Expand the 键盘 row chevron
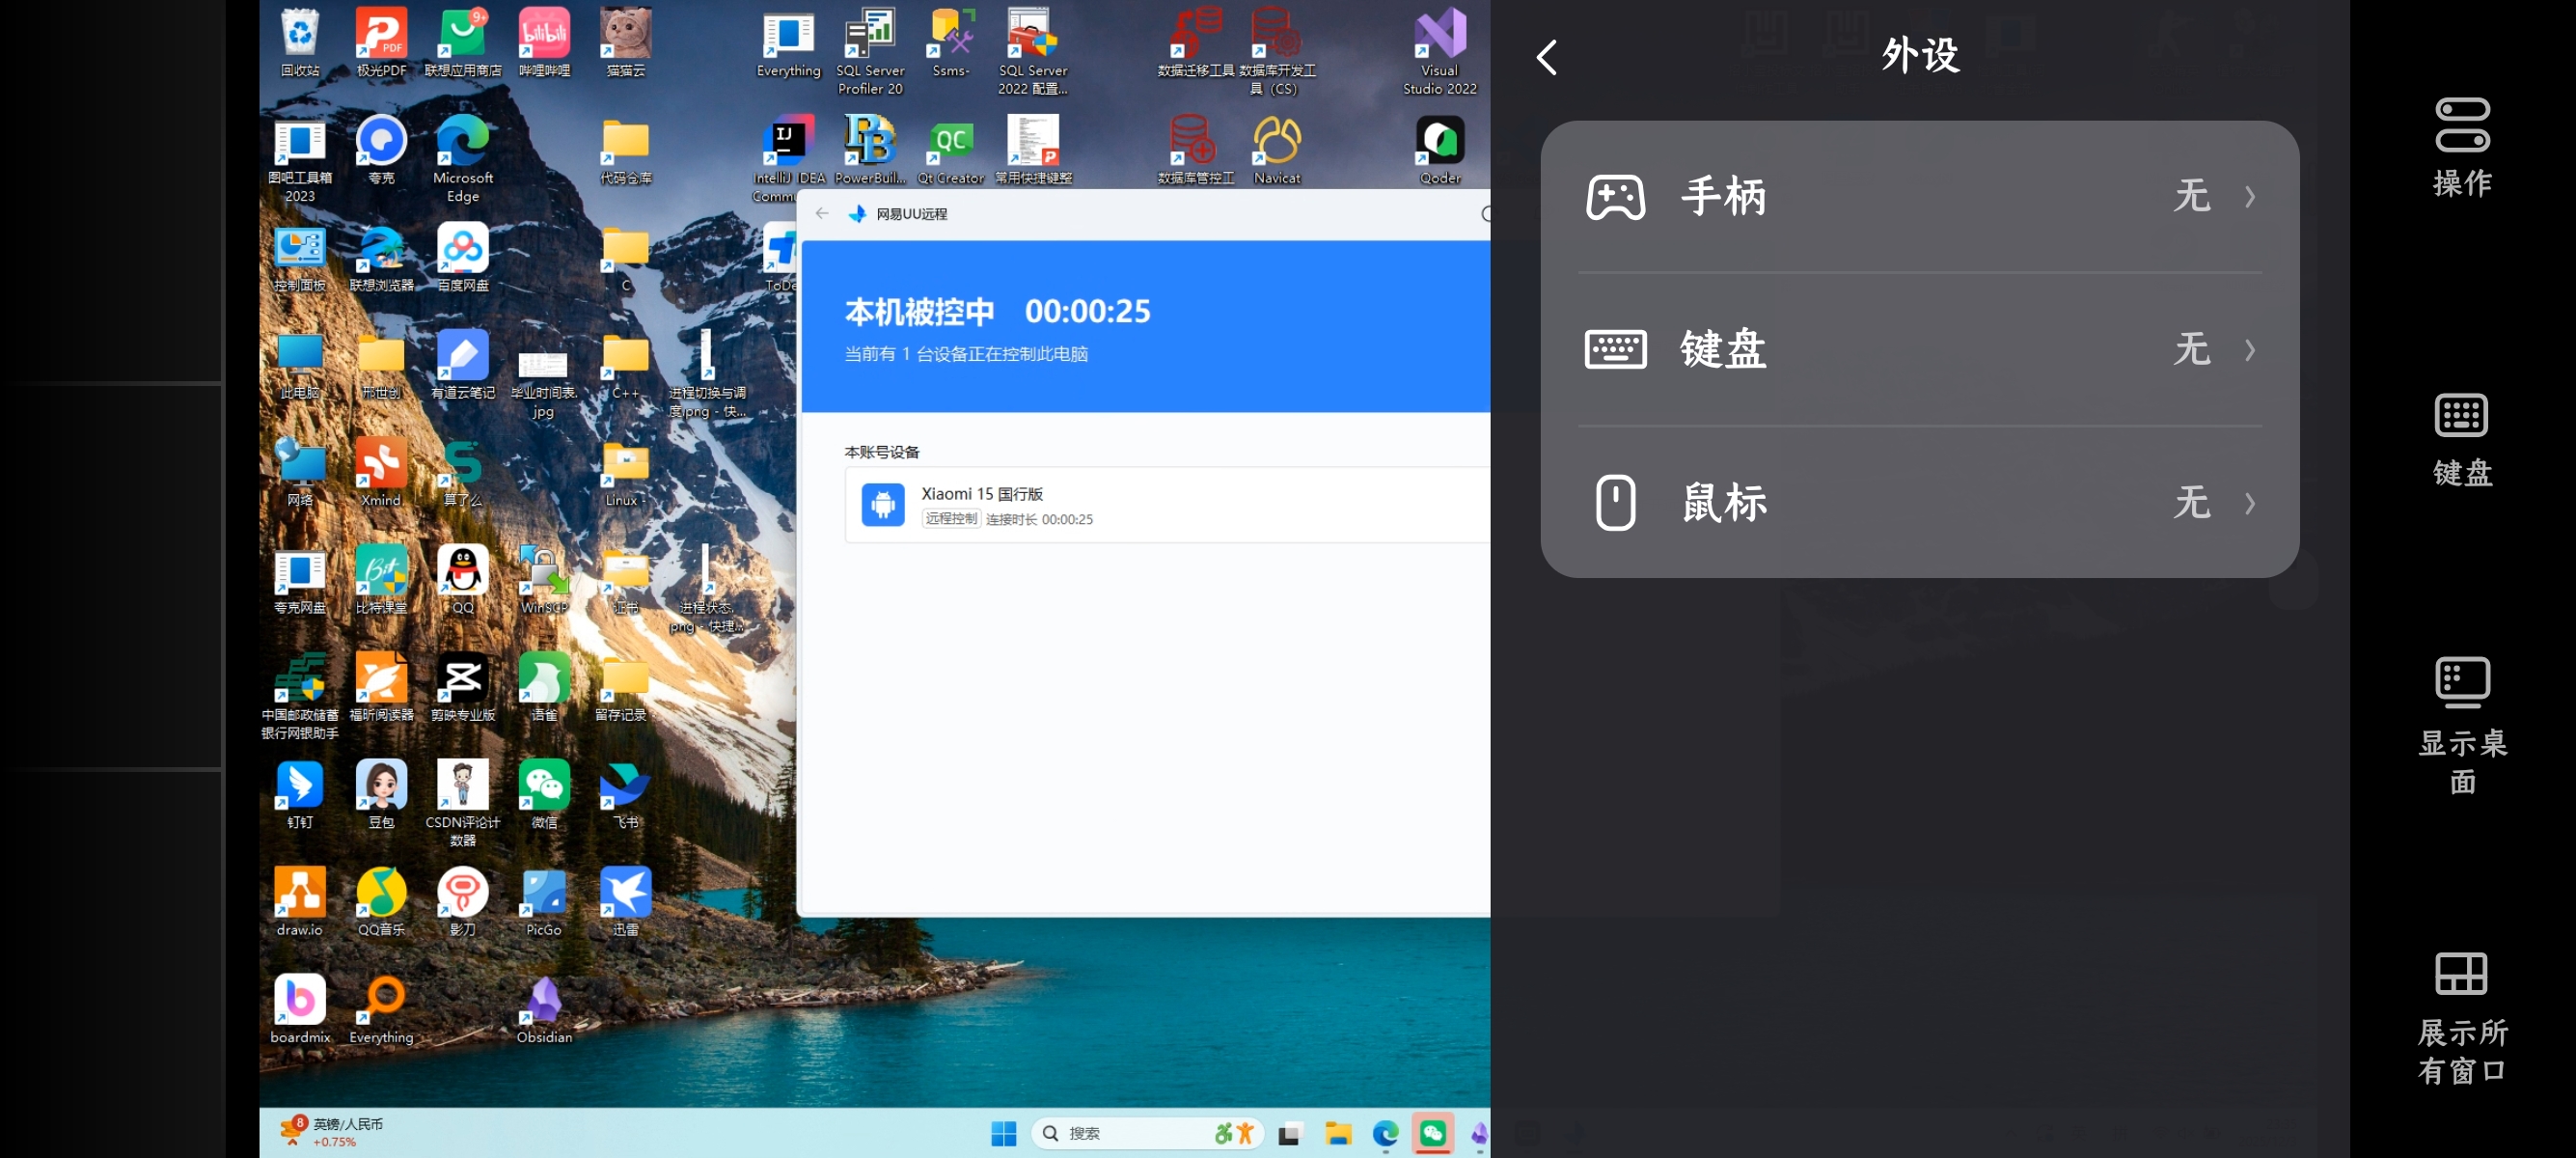 coord(2249,350)
